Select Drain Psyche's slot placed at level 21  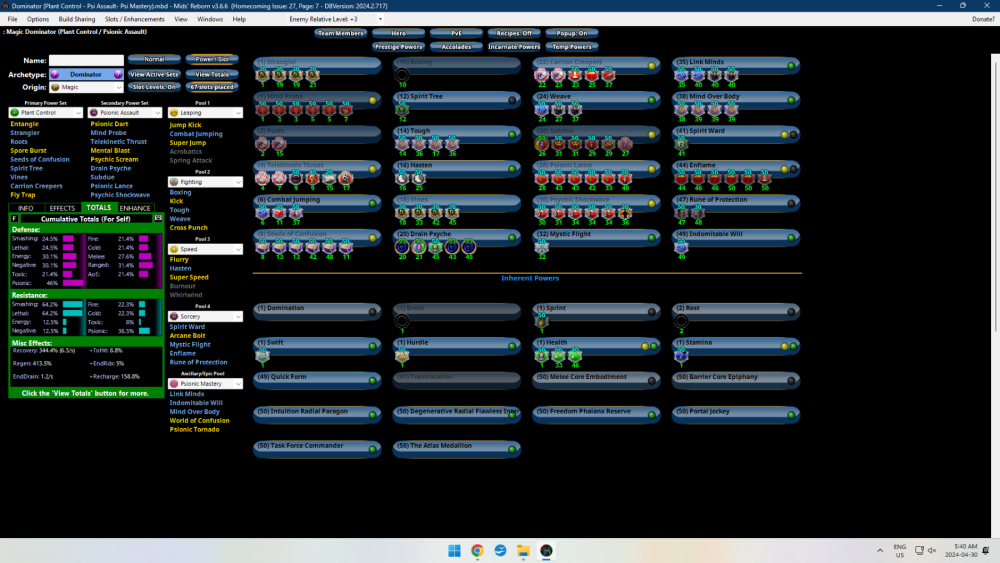click(418, 247)
